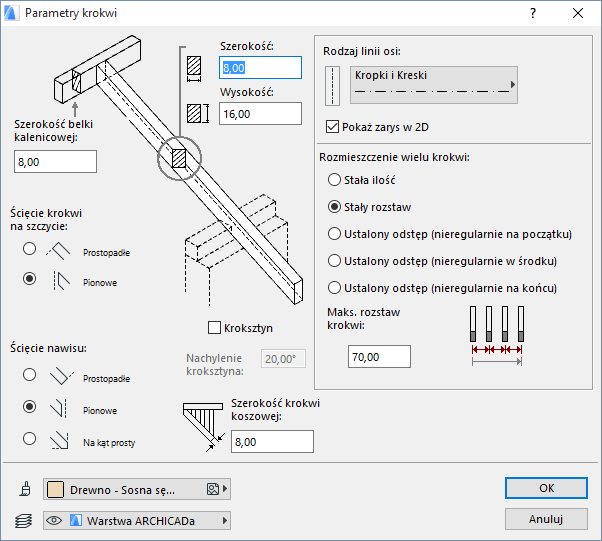Click the texture image icon in material selector
Image resolution: width=602 pixels, height=541 pixels.
pyautogui.click(x=213, y=489)
